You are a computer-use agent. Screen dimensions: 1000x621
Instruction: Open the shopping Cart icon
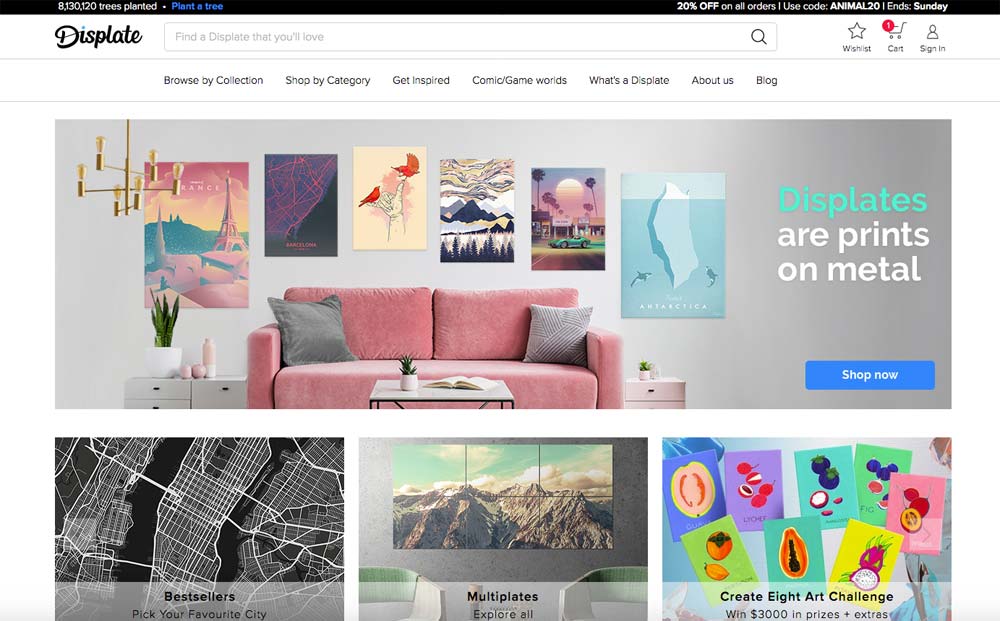(895, 31)
